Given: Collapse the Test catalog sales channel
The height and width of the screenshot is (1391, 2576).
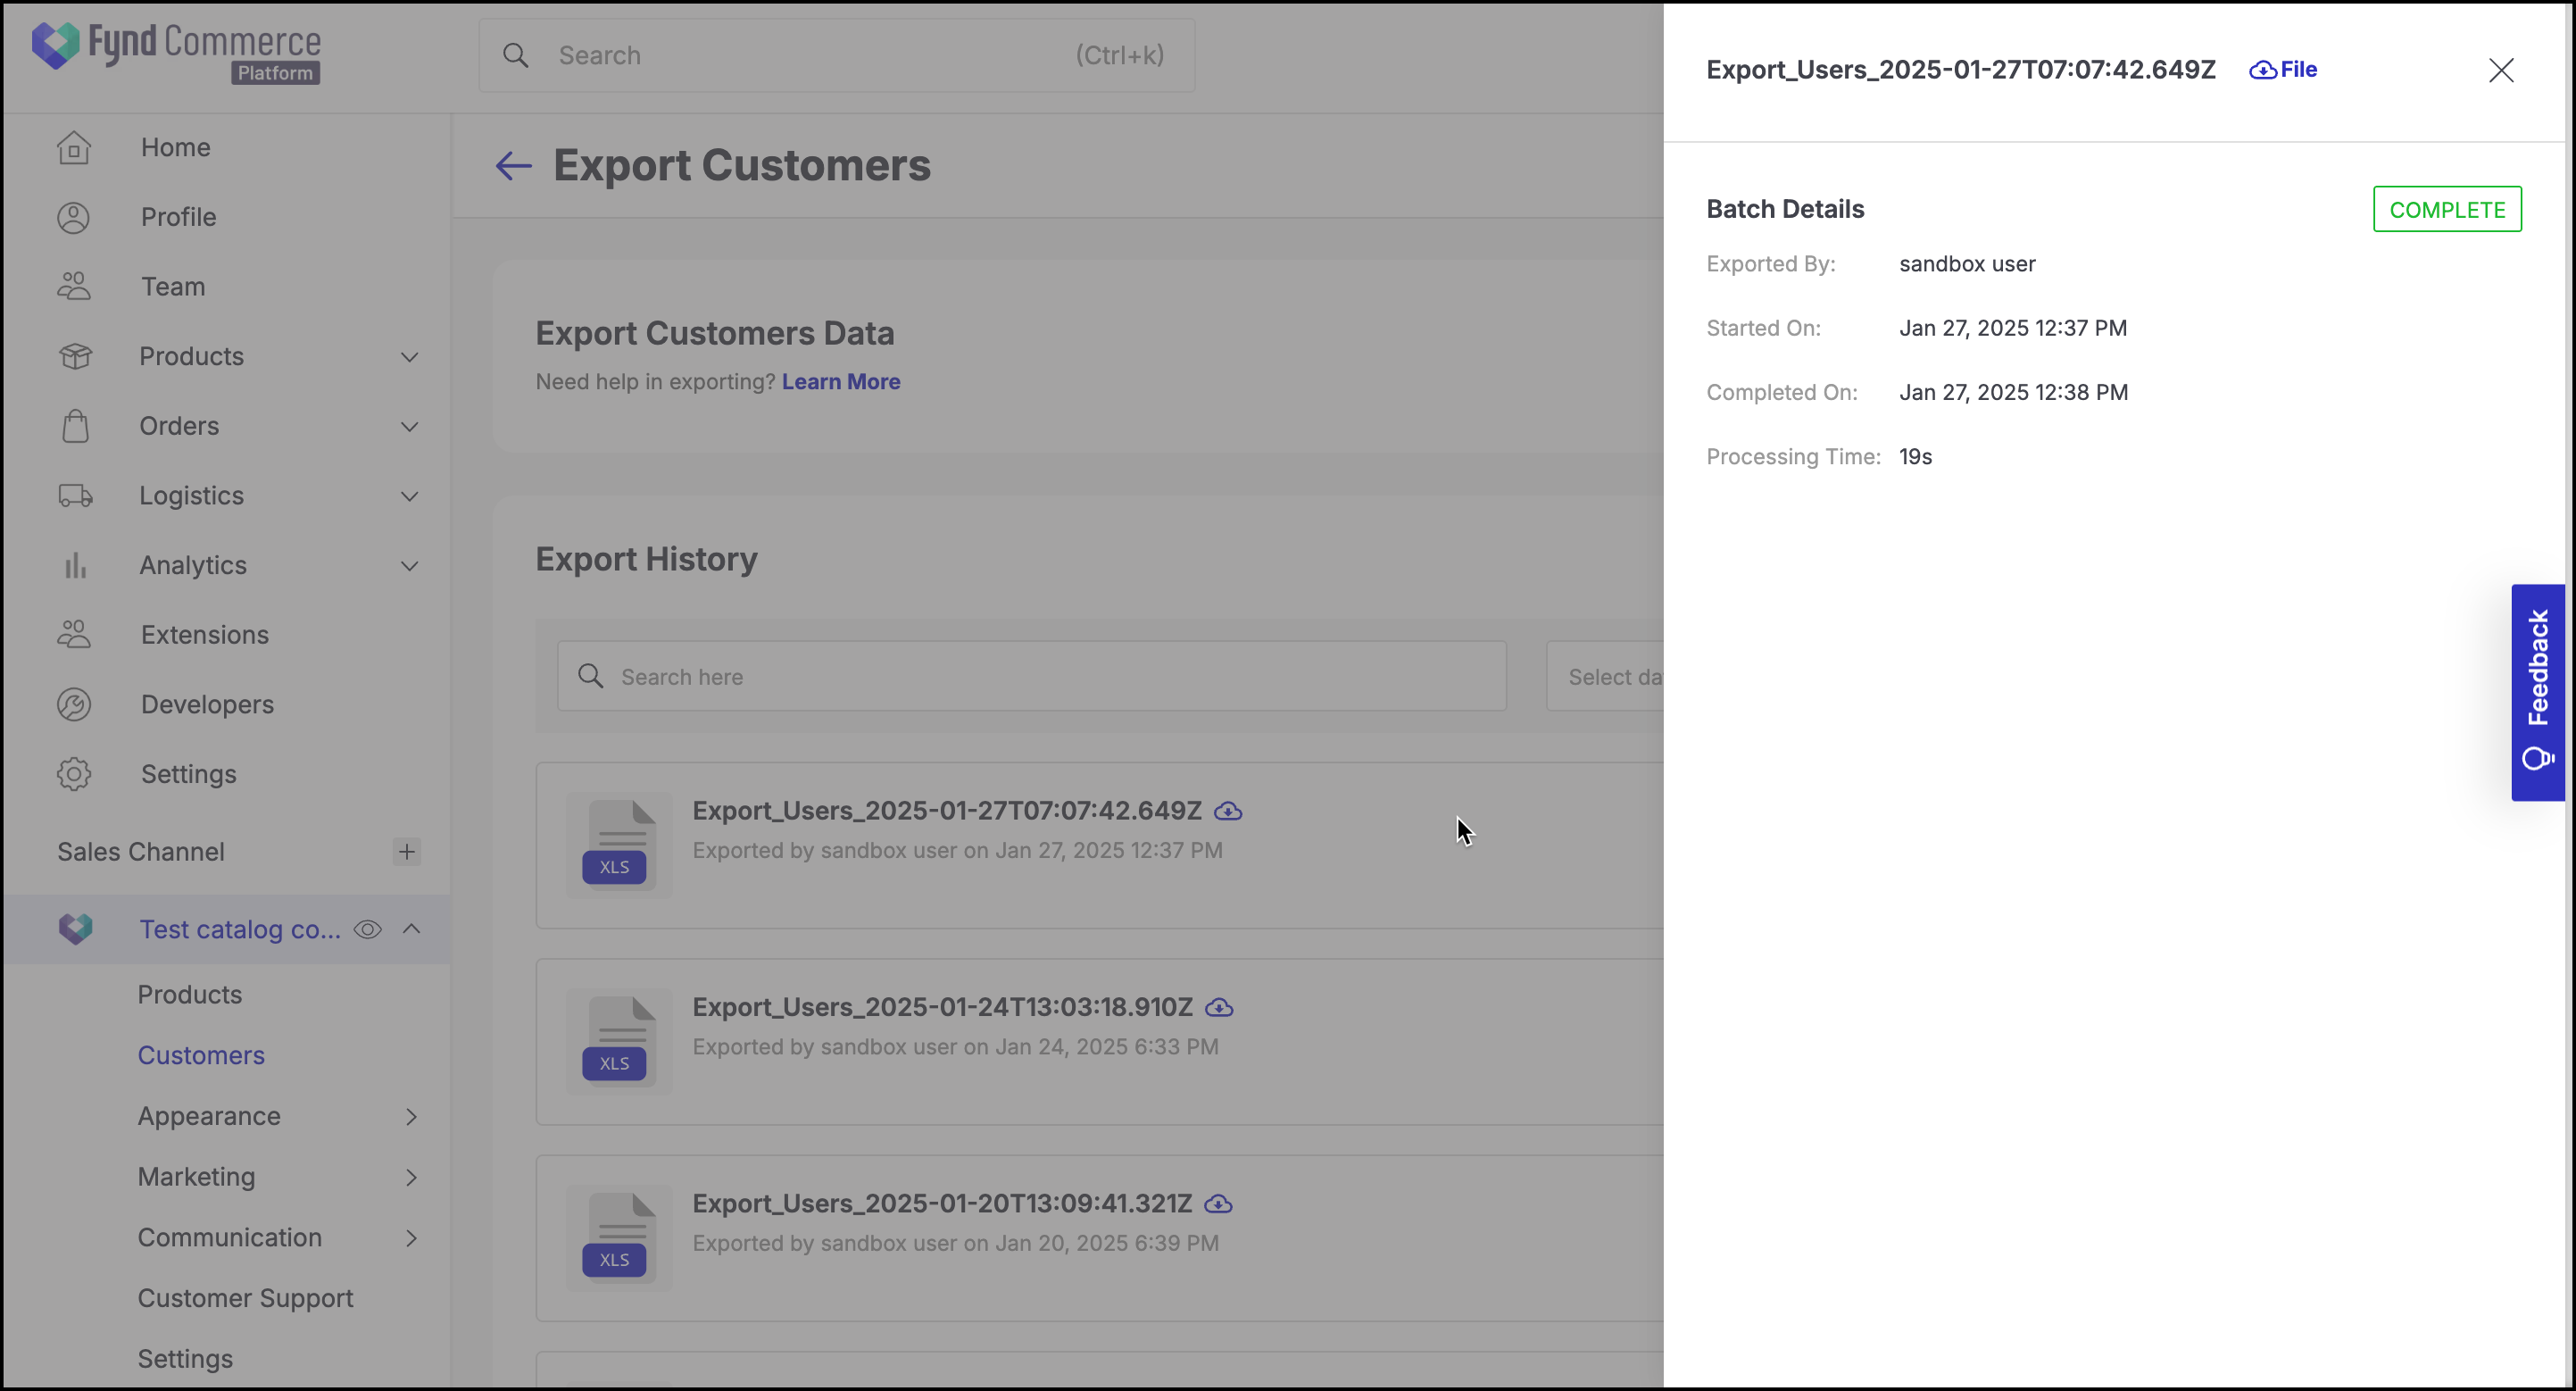Looking at the screenshot, I should 411,929.
